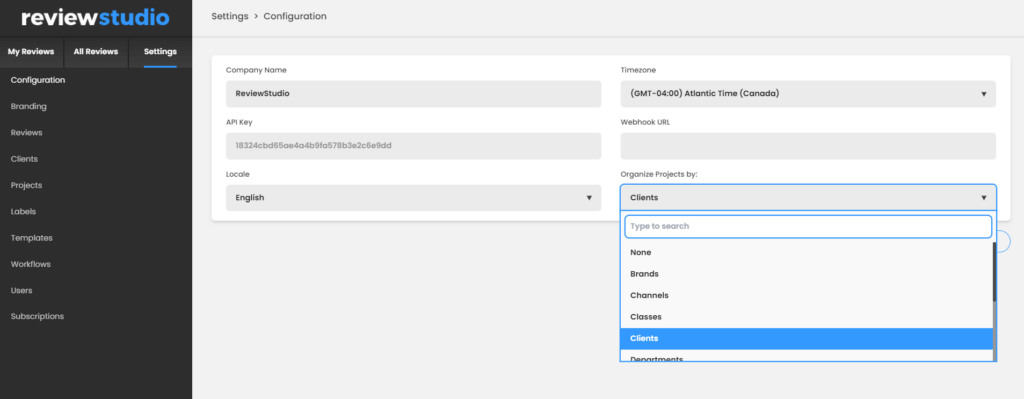Click the Webhook URL input field
Viewport: 1024px width, 399px height.
click(x=808, y=146)
